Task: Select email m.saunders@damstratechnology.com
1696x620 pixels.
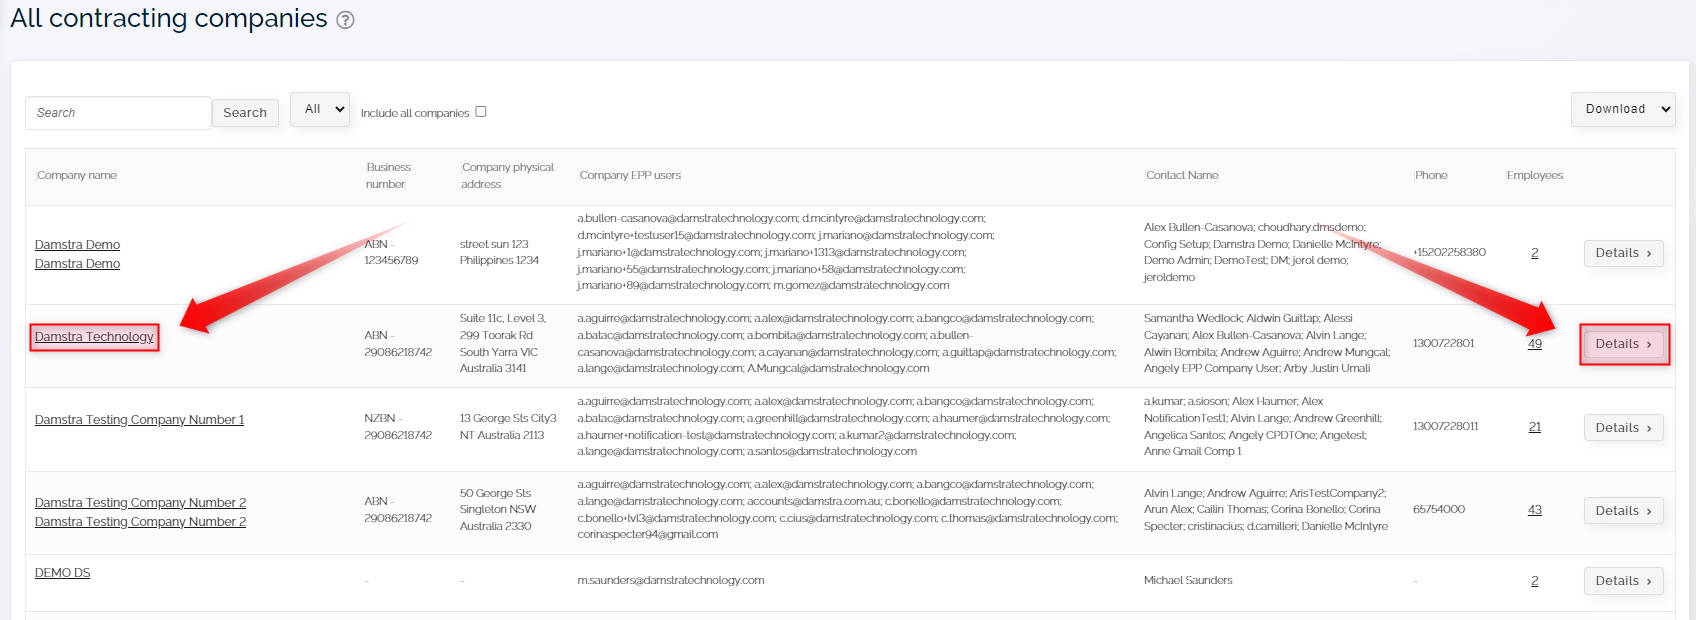Action: click(x=671, y=580)
